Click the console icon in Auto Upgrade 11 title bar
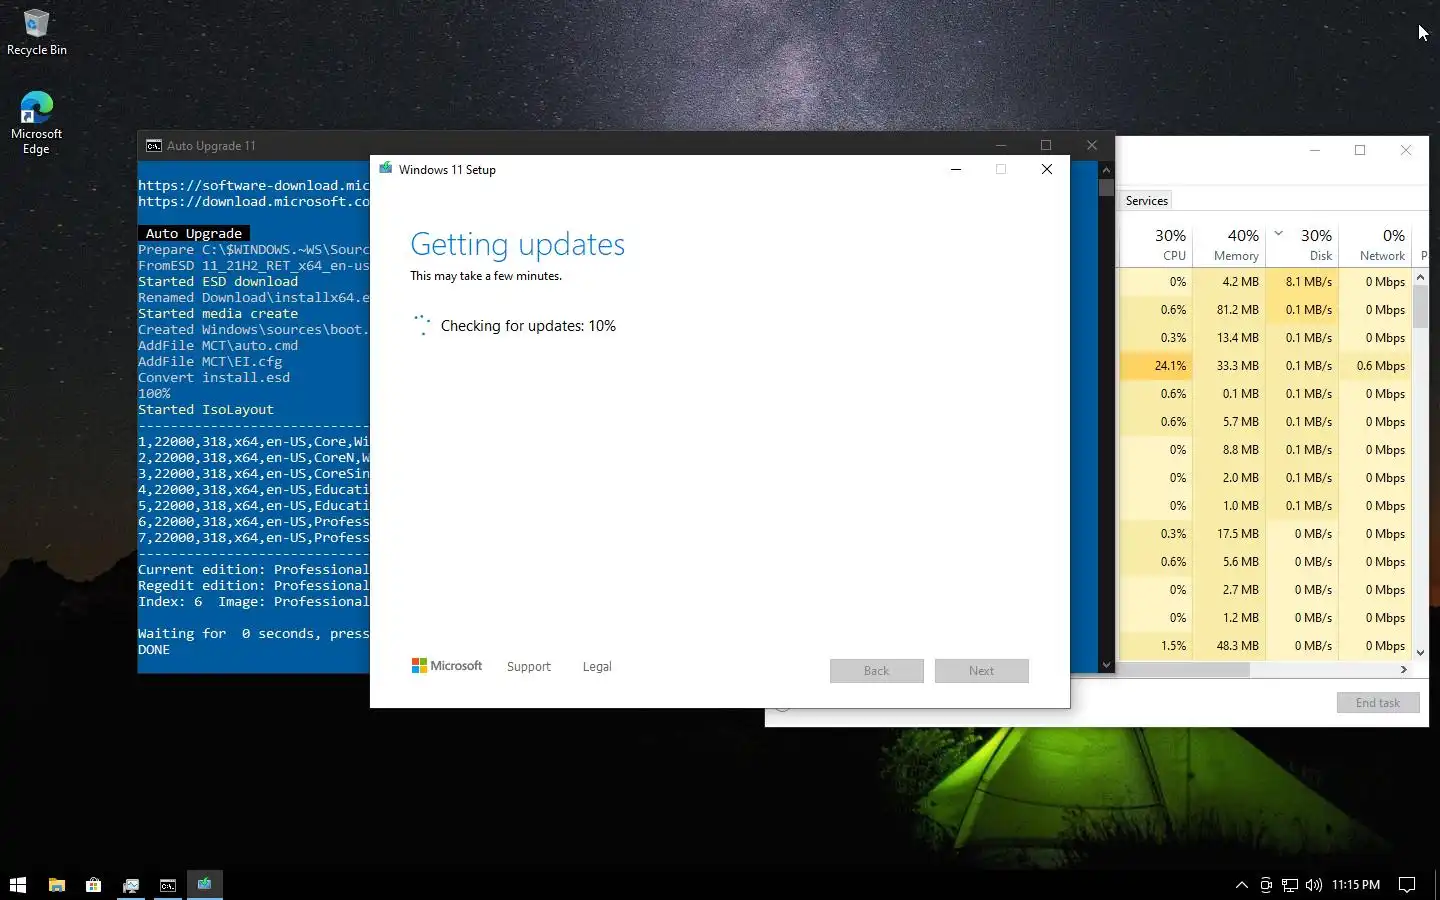The width and height of the screenshot is (1440, 900). point(154,146)
